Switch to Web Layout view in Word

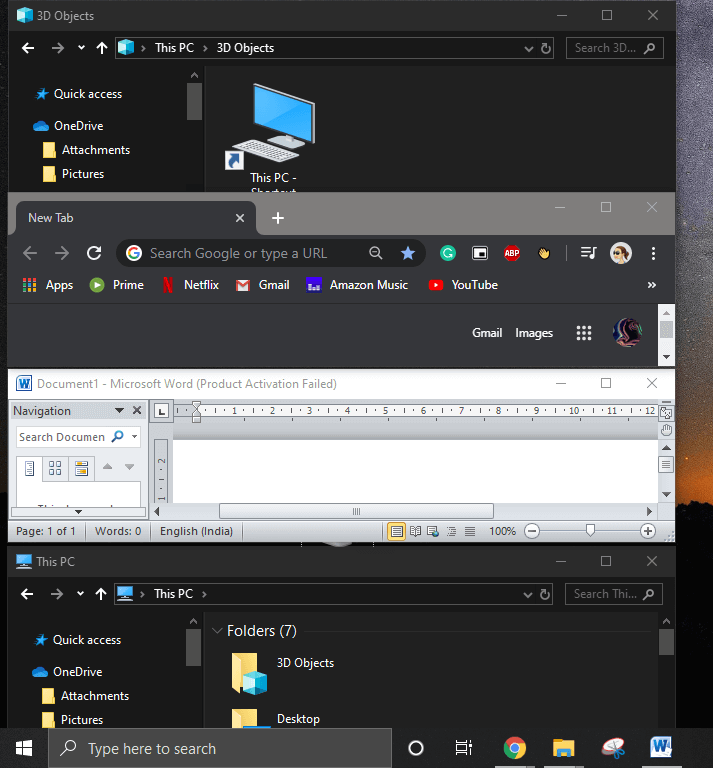433,531
